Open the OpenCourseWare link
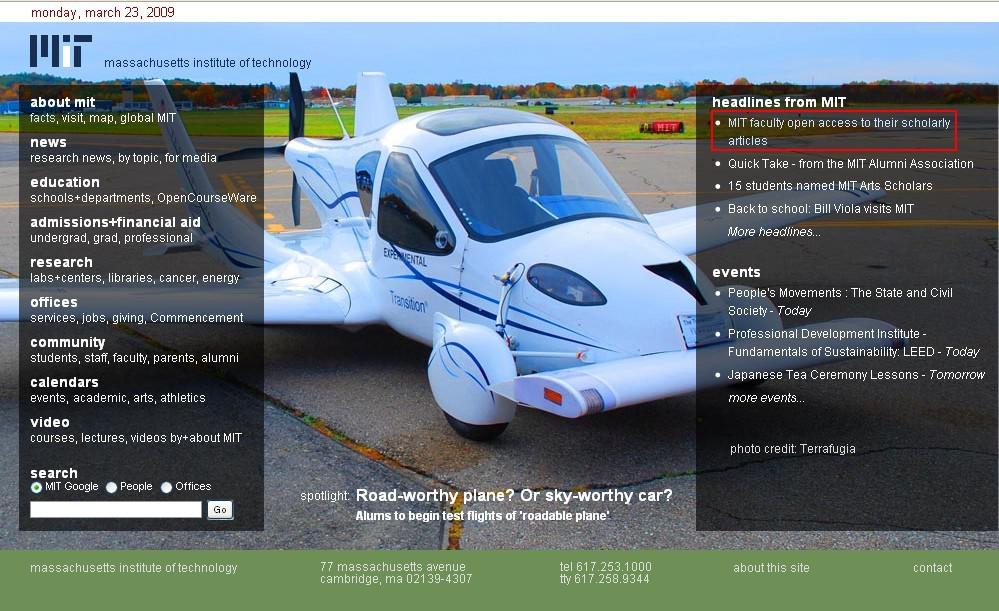The image size is (999, 611). pos(207,198)
